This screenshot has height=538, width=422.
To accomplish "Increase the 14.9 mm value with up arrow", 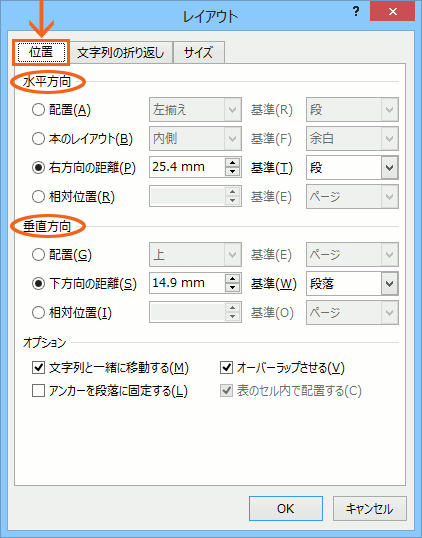I will pyautogui.click(x=233, y=279).
